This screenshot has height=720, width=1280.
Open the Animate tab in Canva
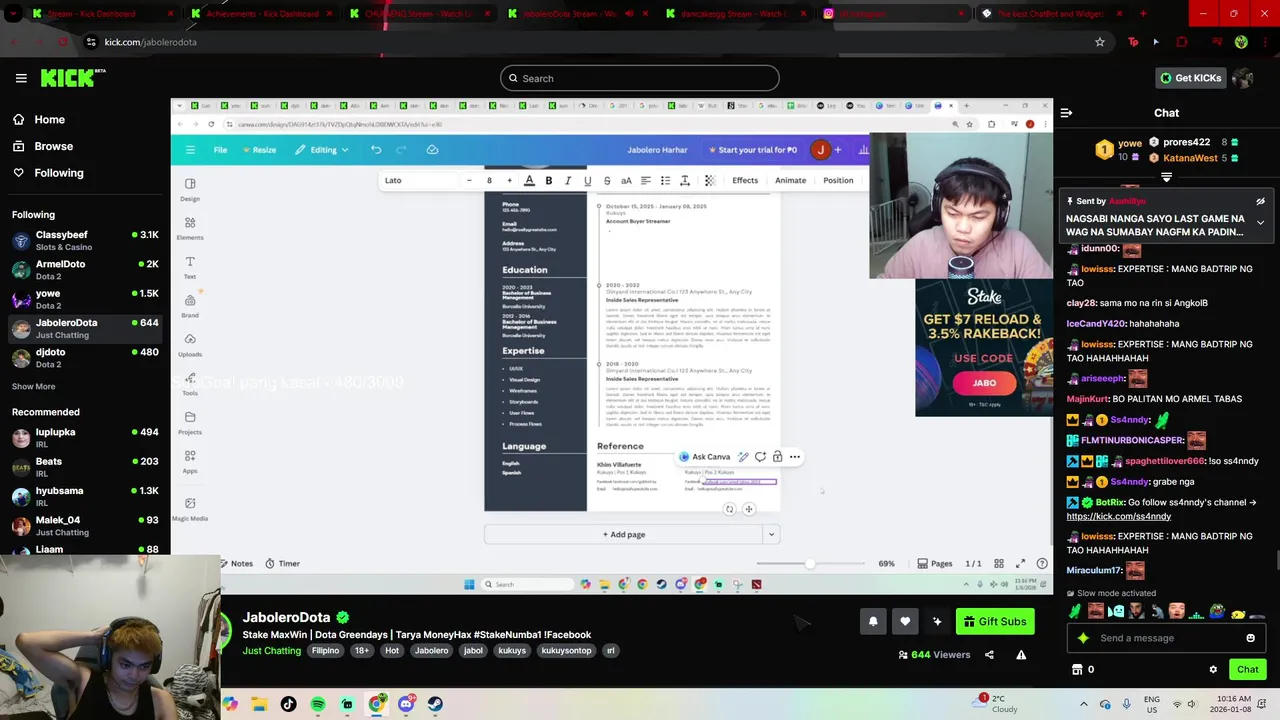pos(790,181)
